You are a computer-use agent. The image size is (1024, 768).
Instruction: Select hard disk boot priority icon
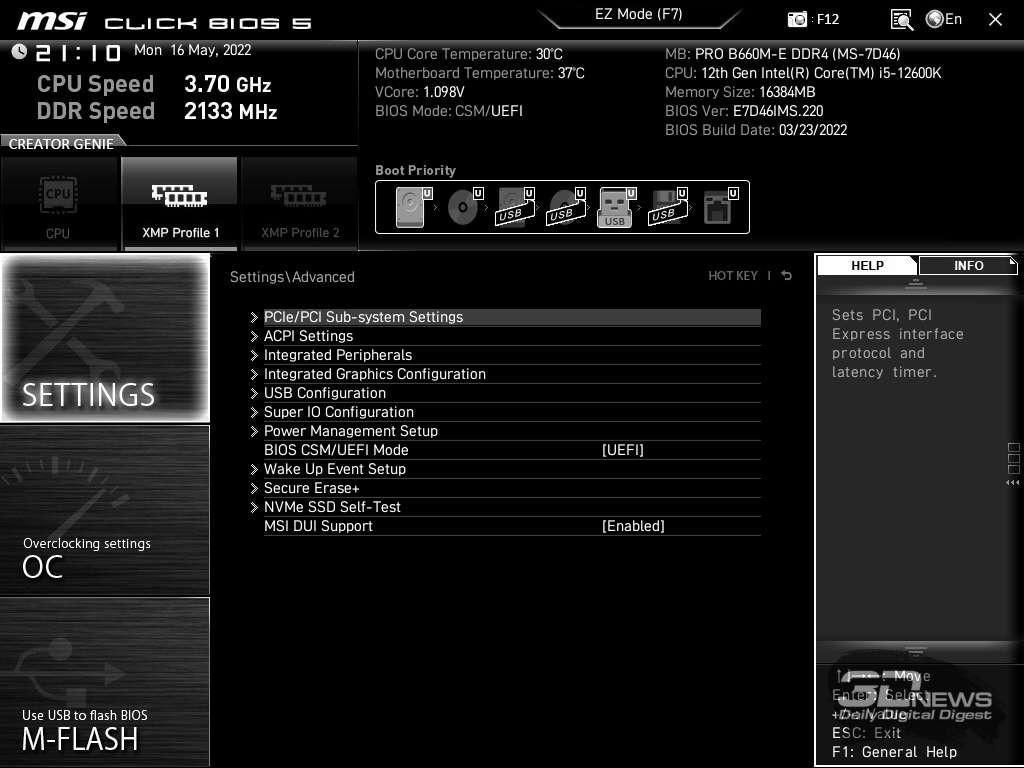click(414, 206)
